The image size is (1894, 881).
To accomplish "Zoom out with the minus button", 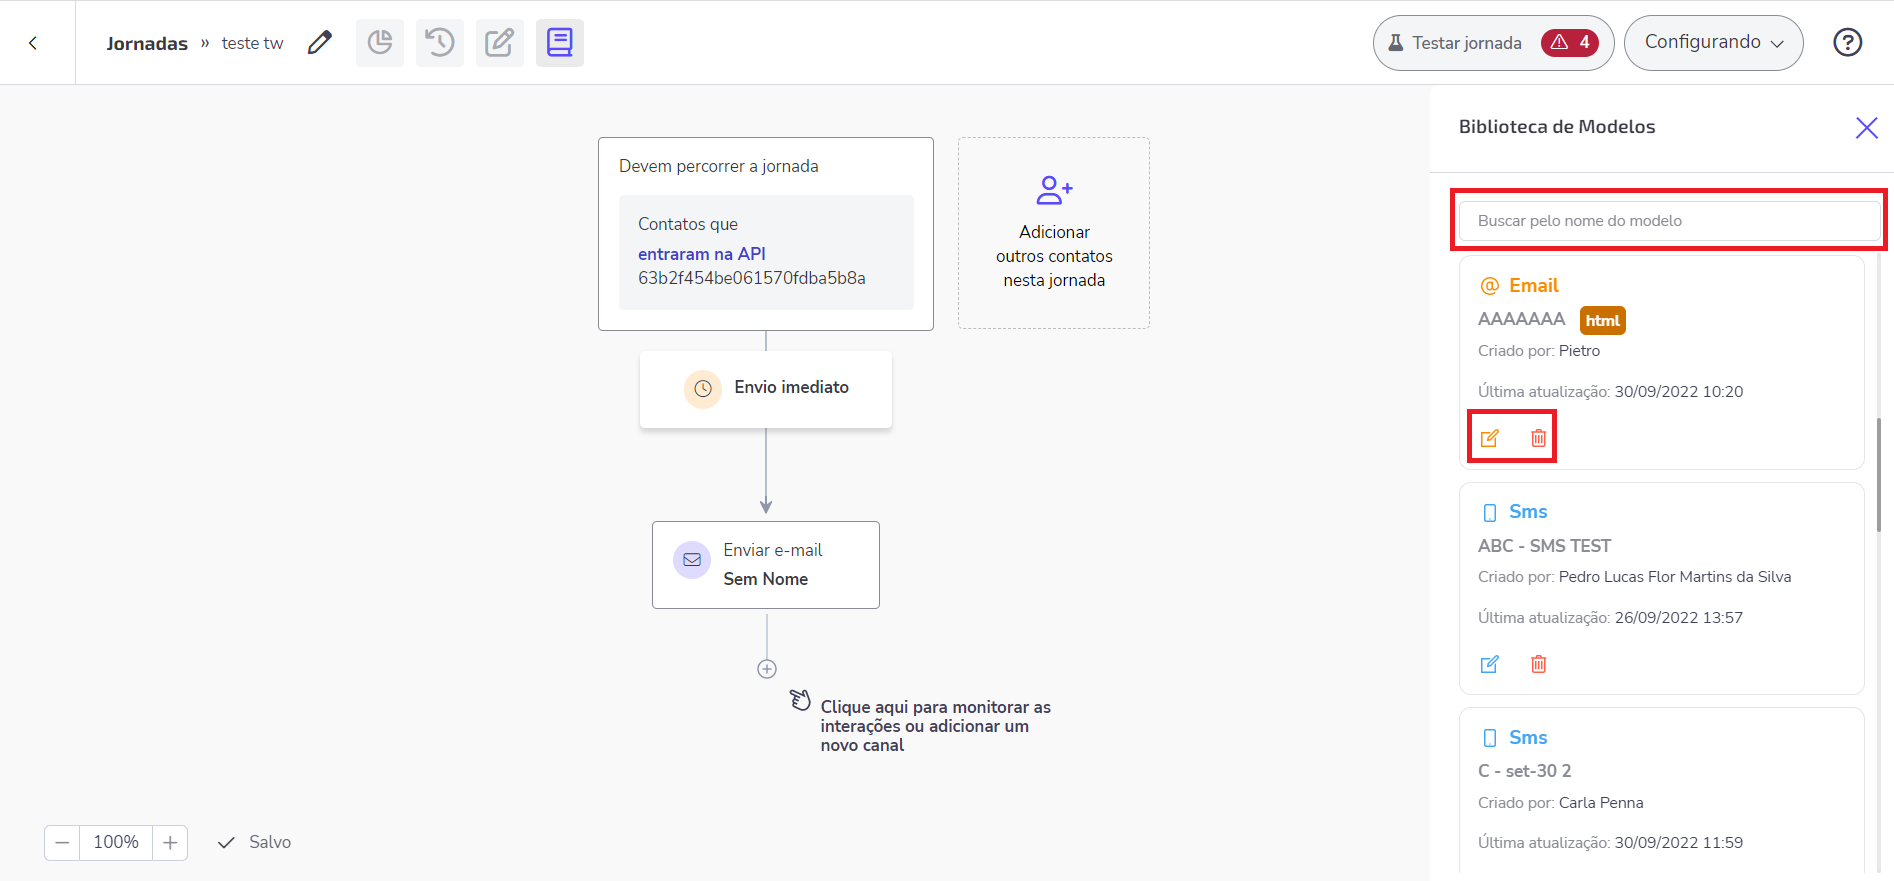I will point(62,843).
